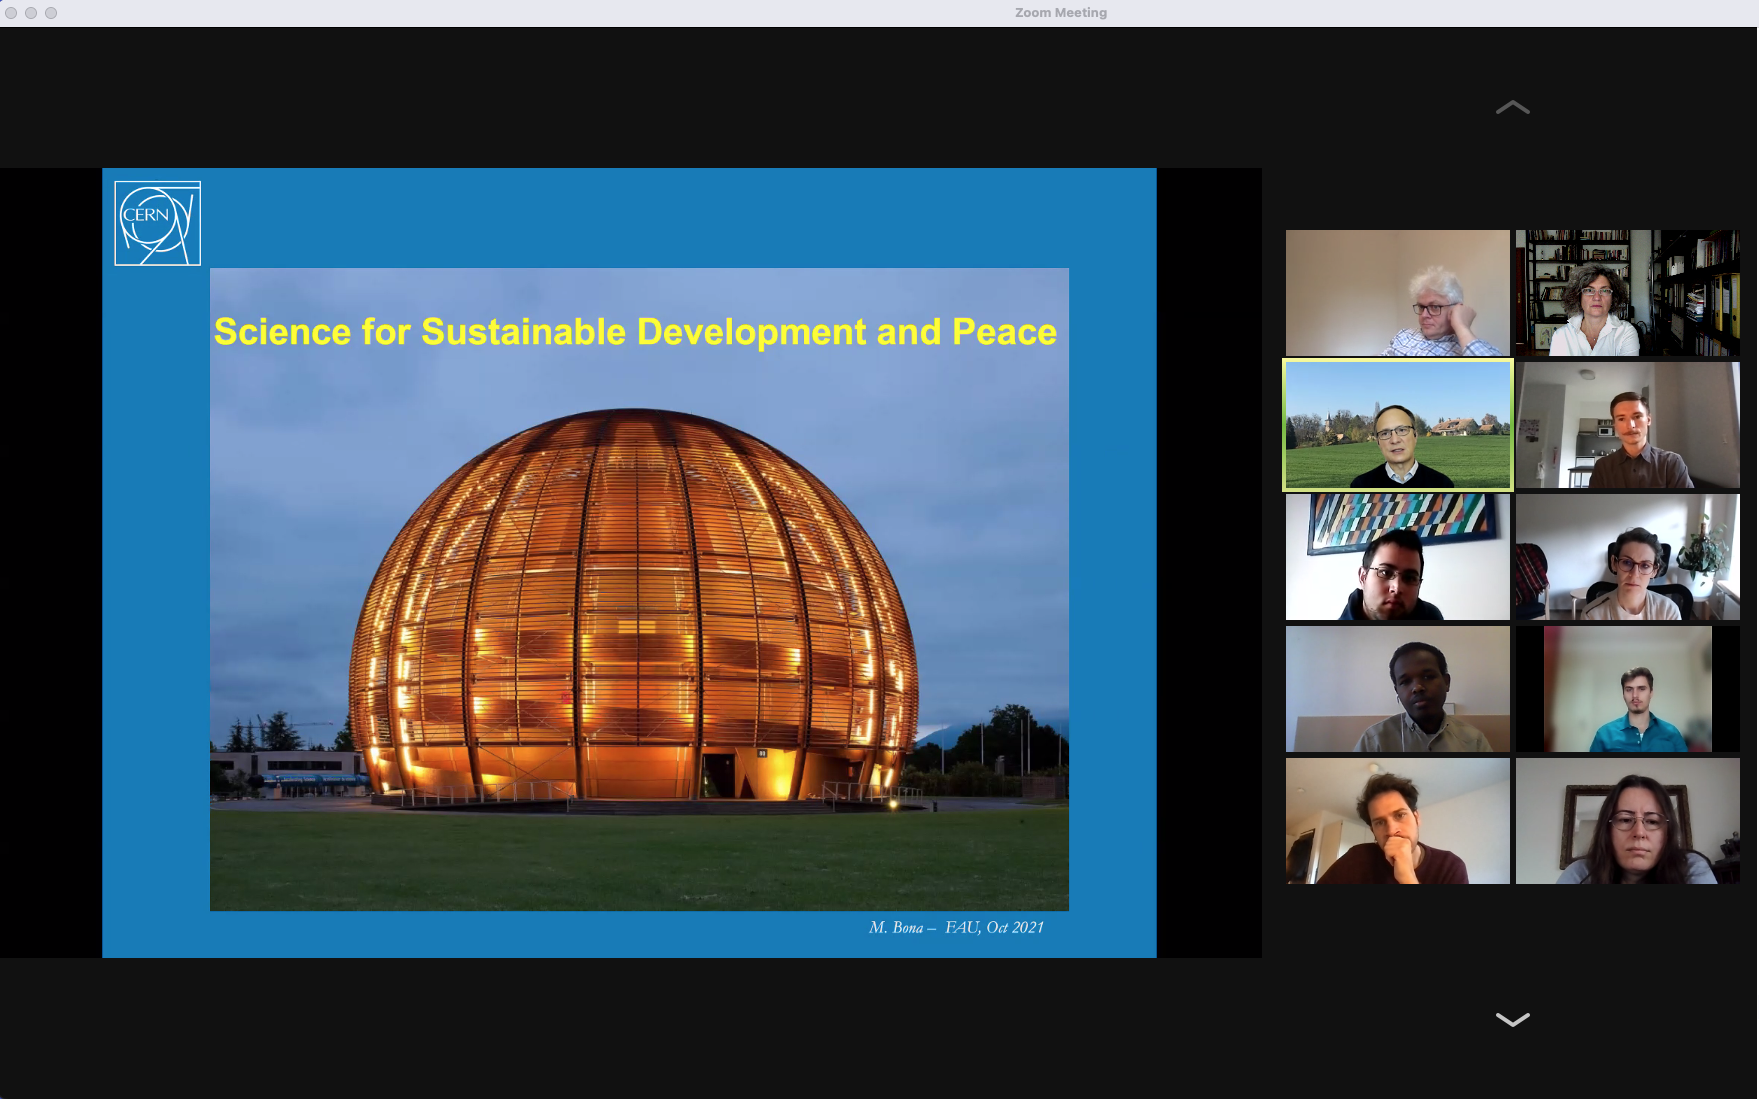Select the man in the teal shirt
Image resolution: width=1759 pixels, height=1099 pixels.
(1628, 689)
